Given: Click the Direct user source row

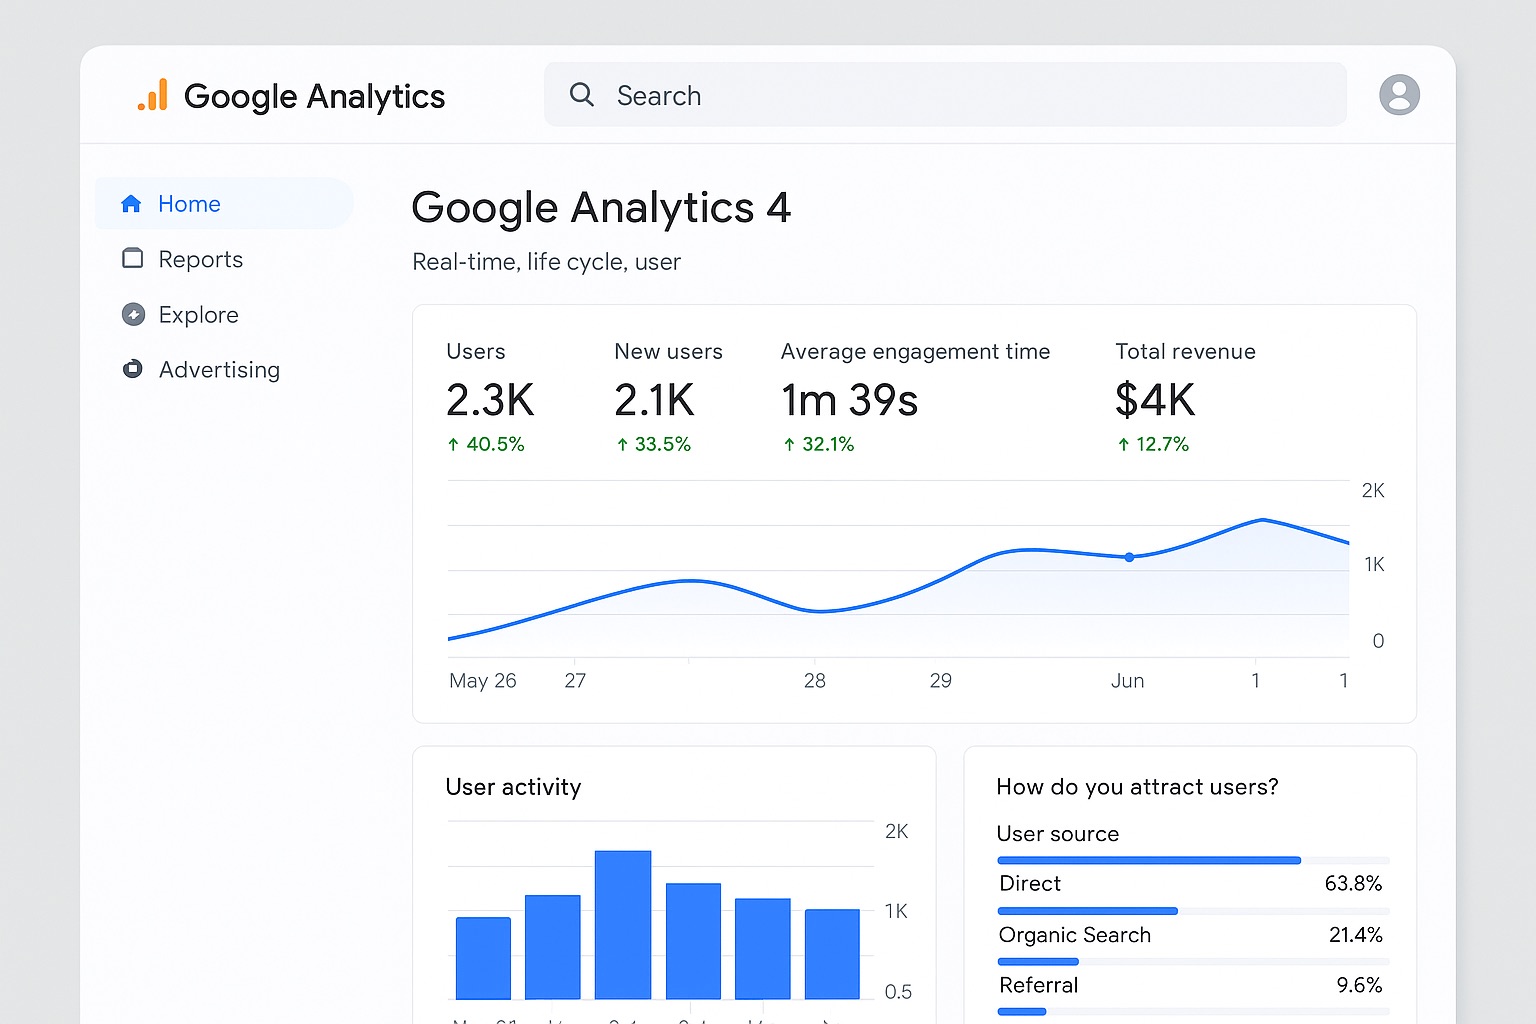Looking at the screenshot, I should [1190, 883].
